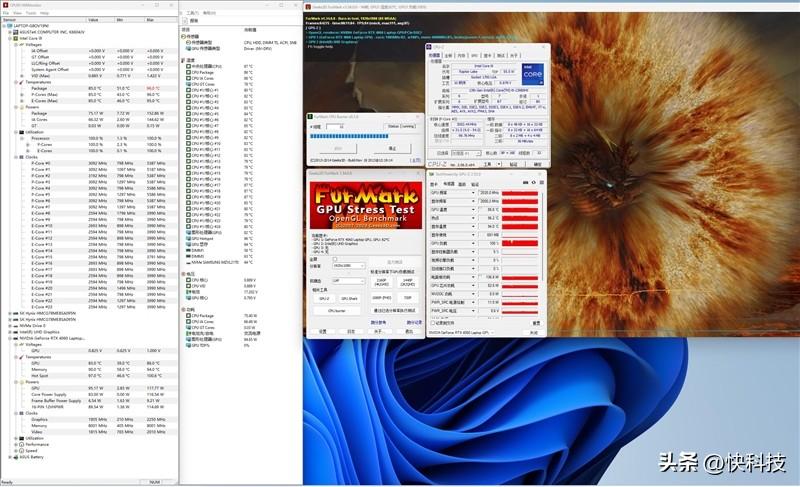This screenshot has height=487, width=800.
Task: Click the Temperatures thermometer icon under Intel Core i9
Action: pos(20,82)
